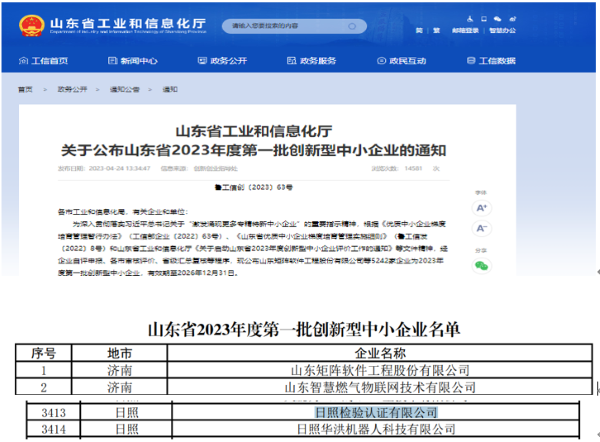Click the article title about 2023年度第一批创新型中小企业
Viewport: 600px width, 442px height.
coord(254,150)
